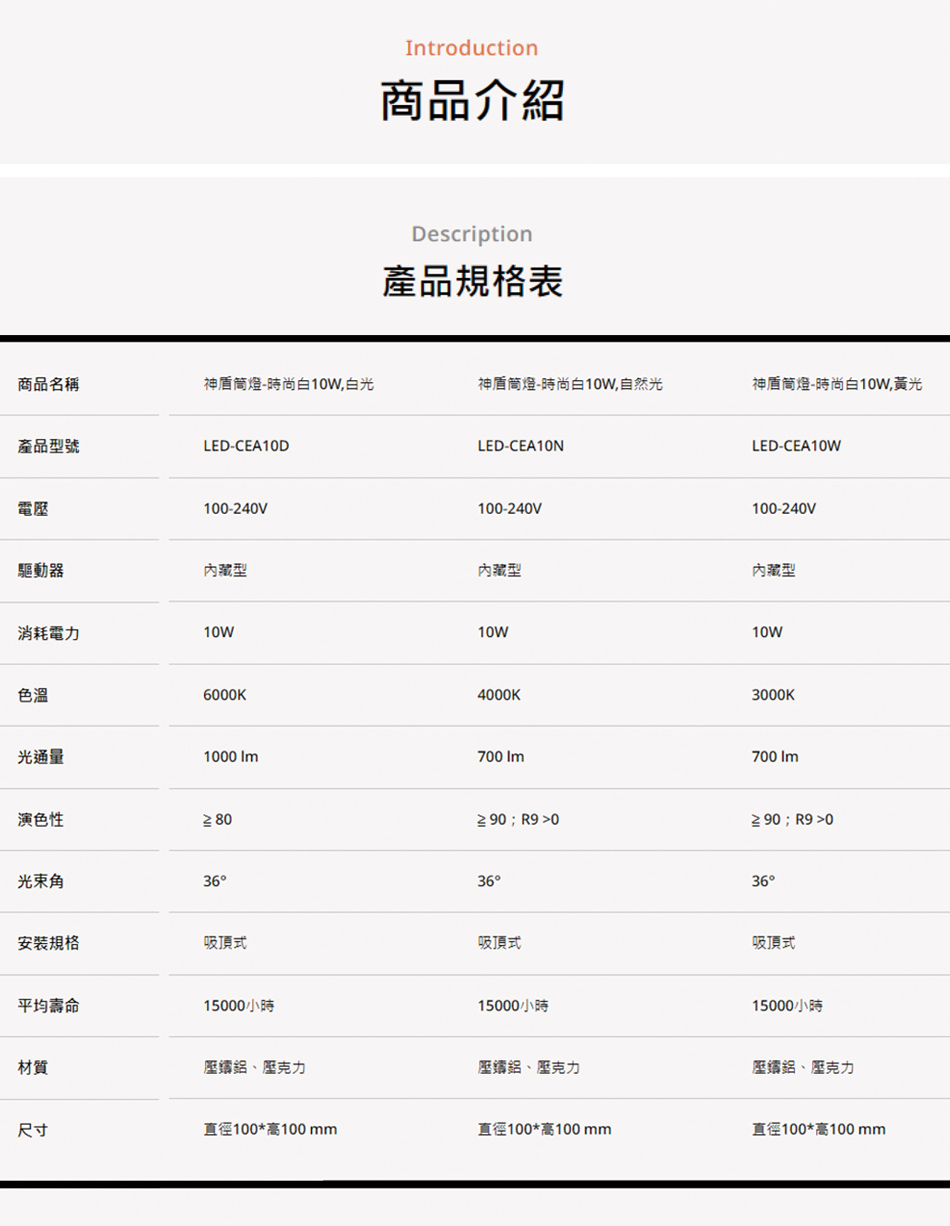
Task: Click the 'Description' gray subtitle
Action: tap(472, 234)
